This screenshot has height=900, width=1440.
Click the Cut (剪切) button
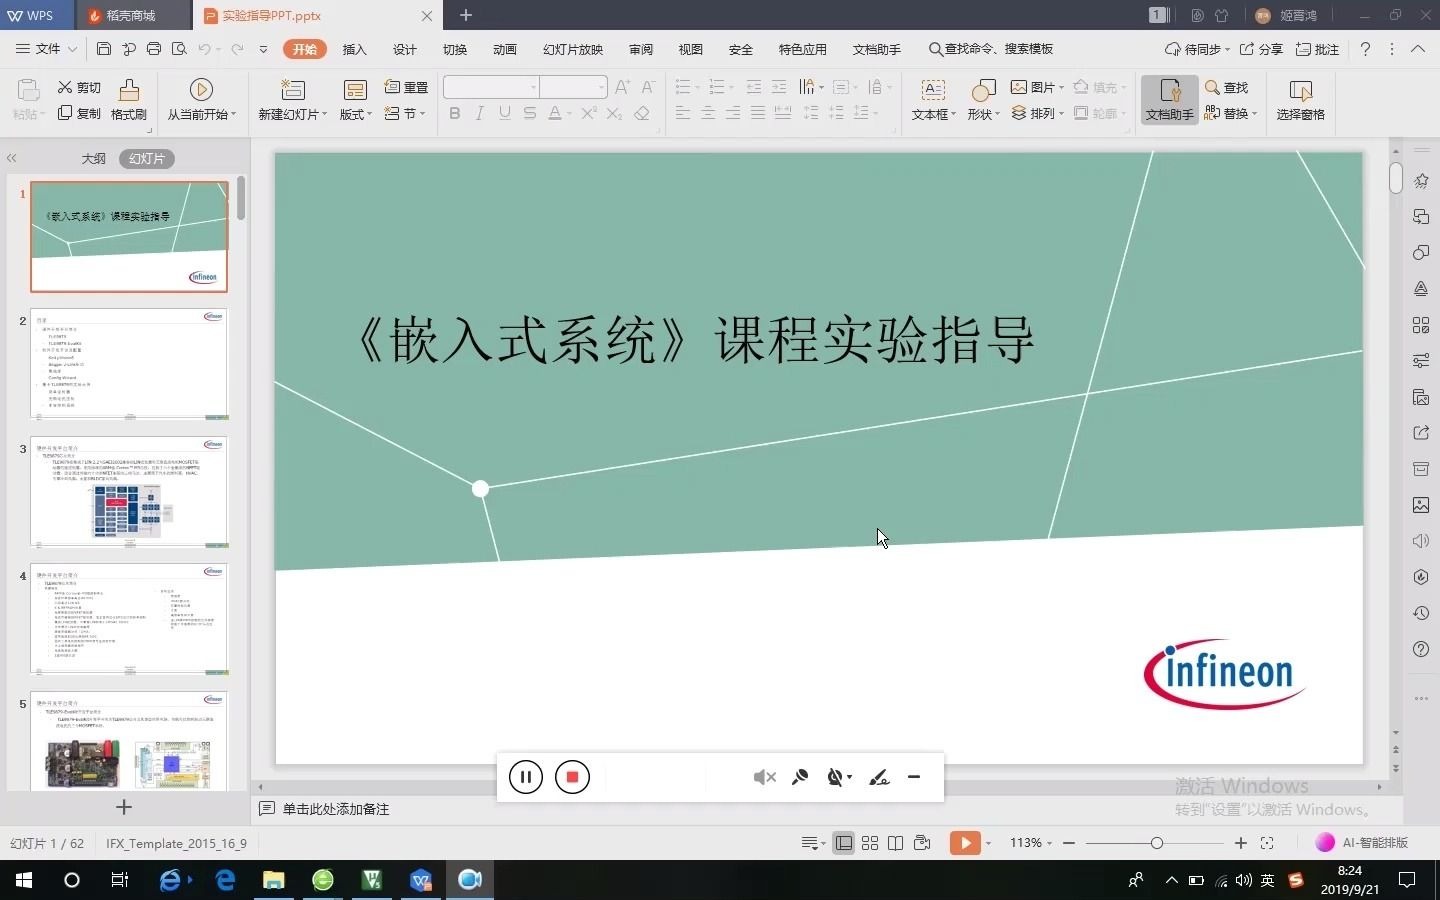[79, 87]
